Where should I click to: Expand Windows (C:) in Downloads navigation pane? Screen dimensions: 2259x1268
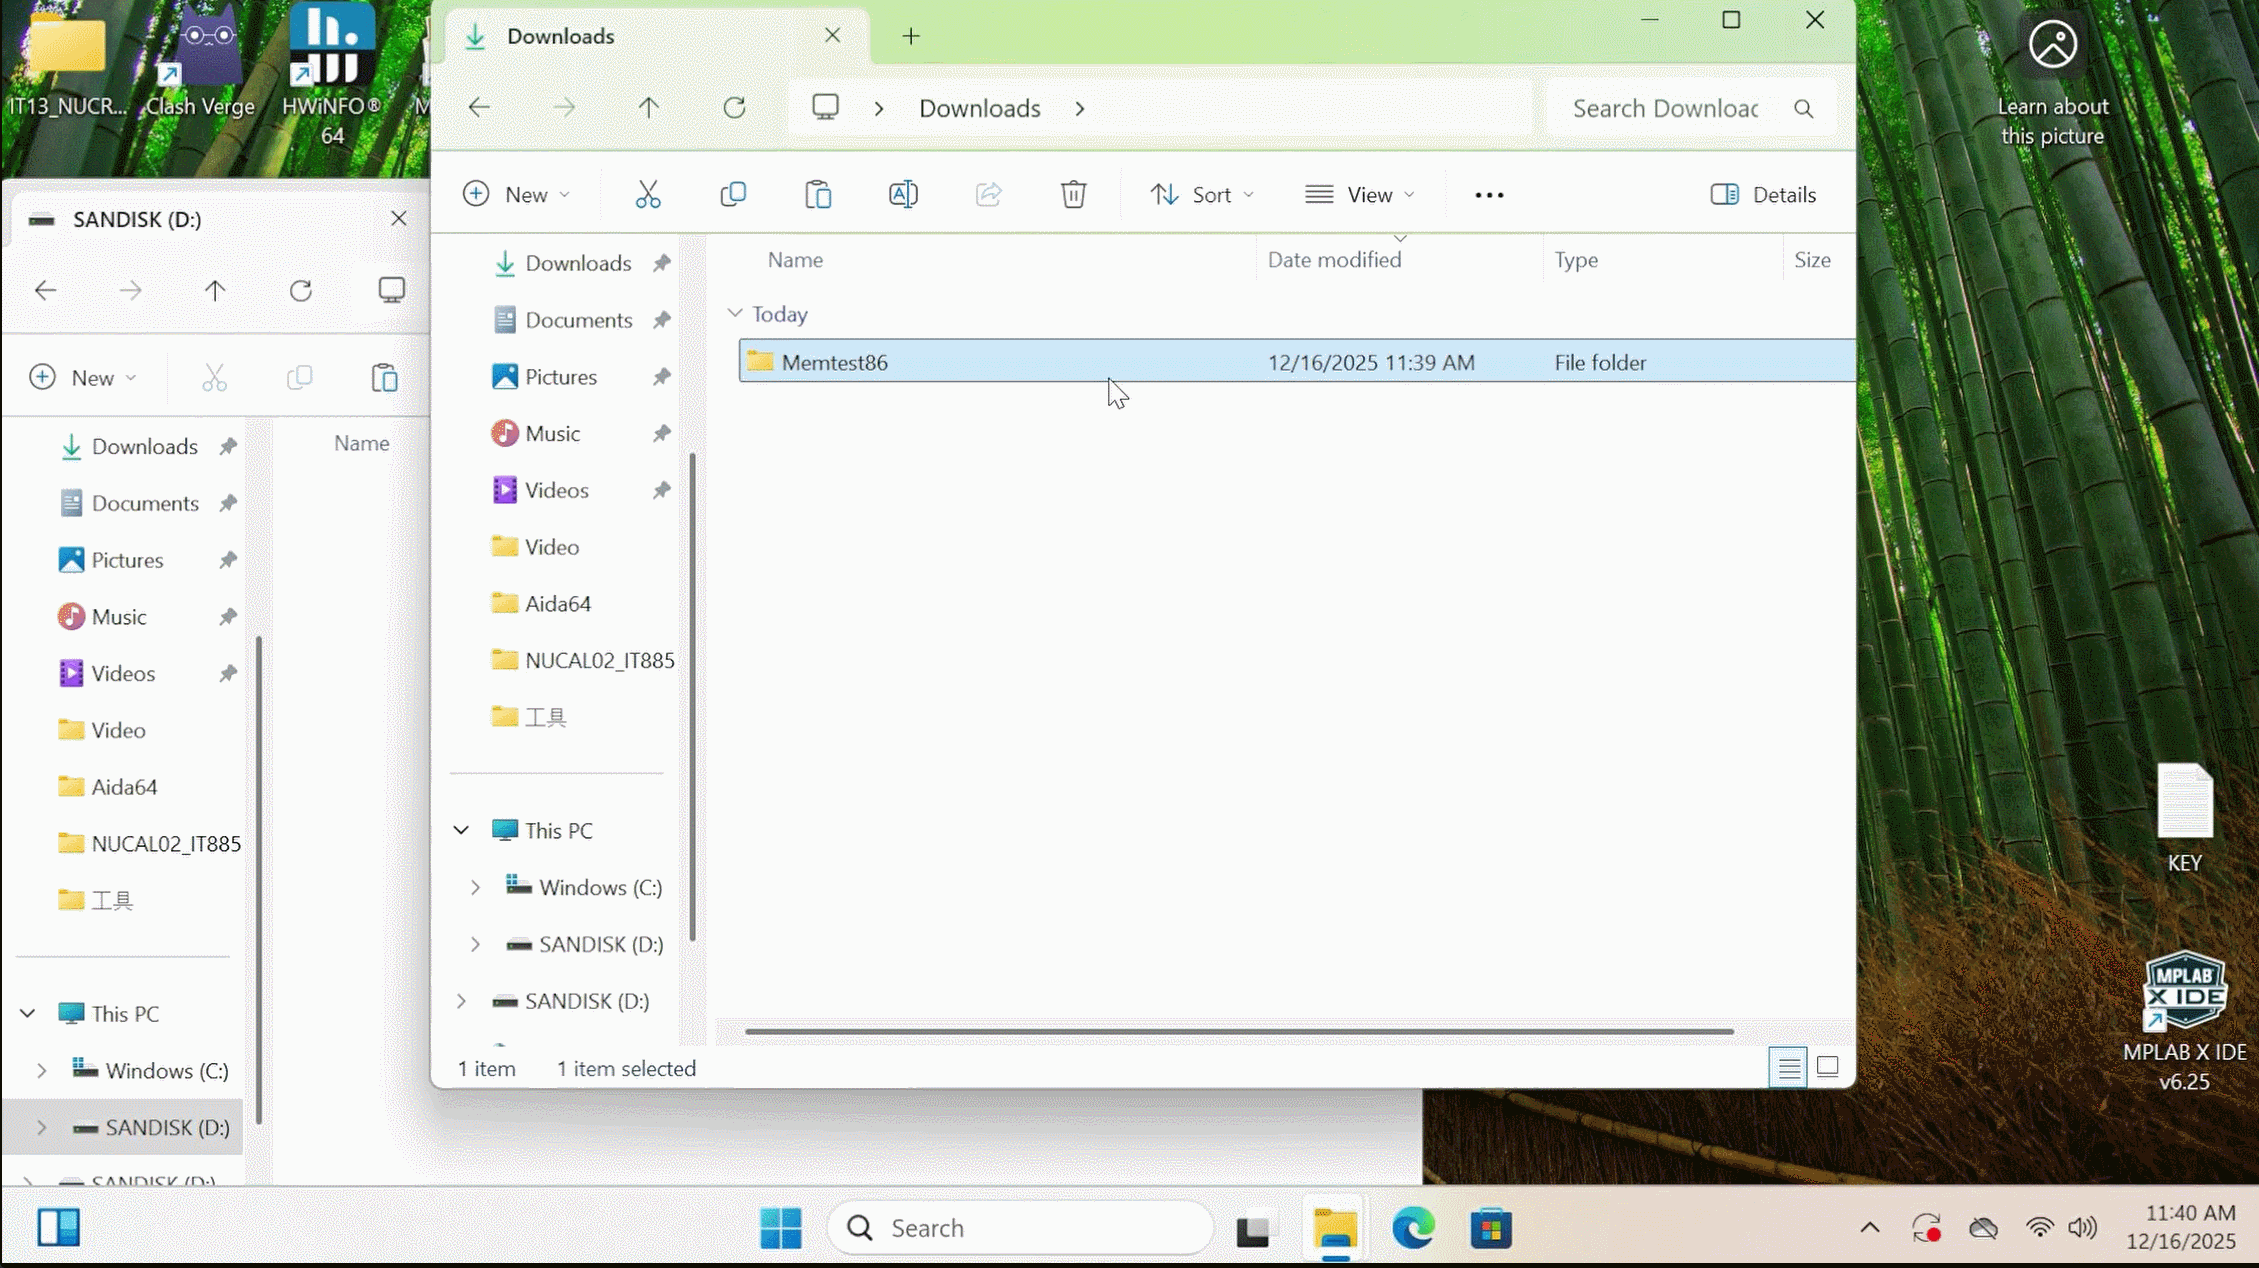476,888
